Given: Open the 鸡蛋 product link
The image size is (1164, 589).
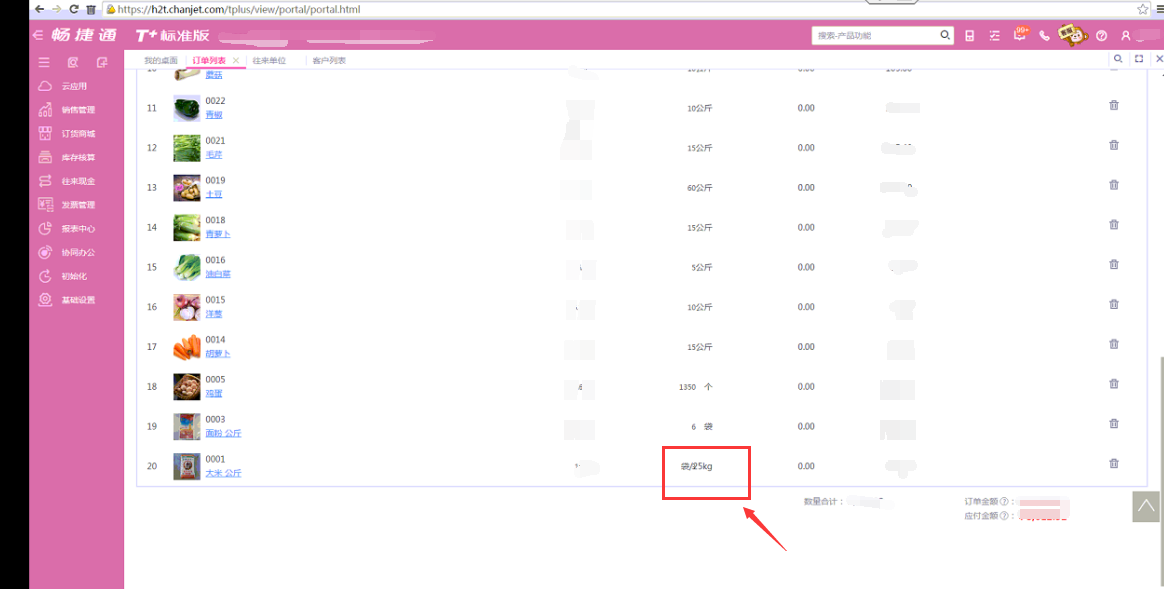Looking at the screenshot, I should tap(214, 394).
